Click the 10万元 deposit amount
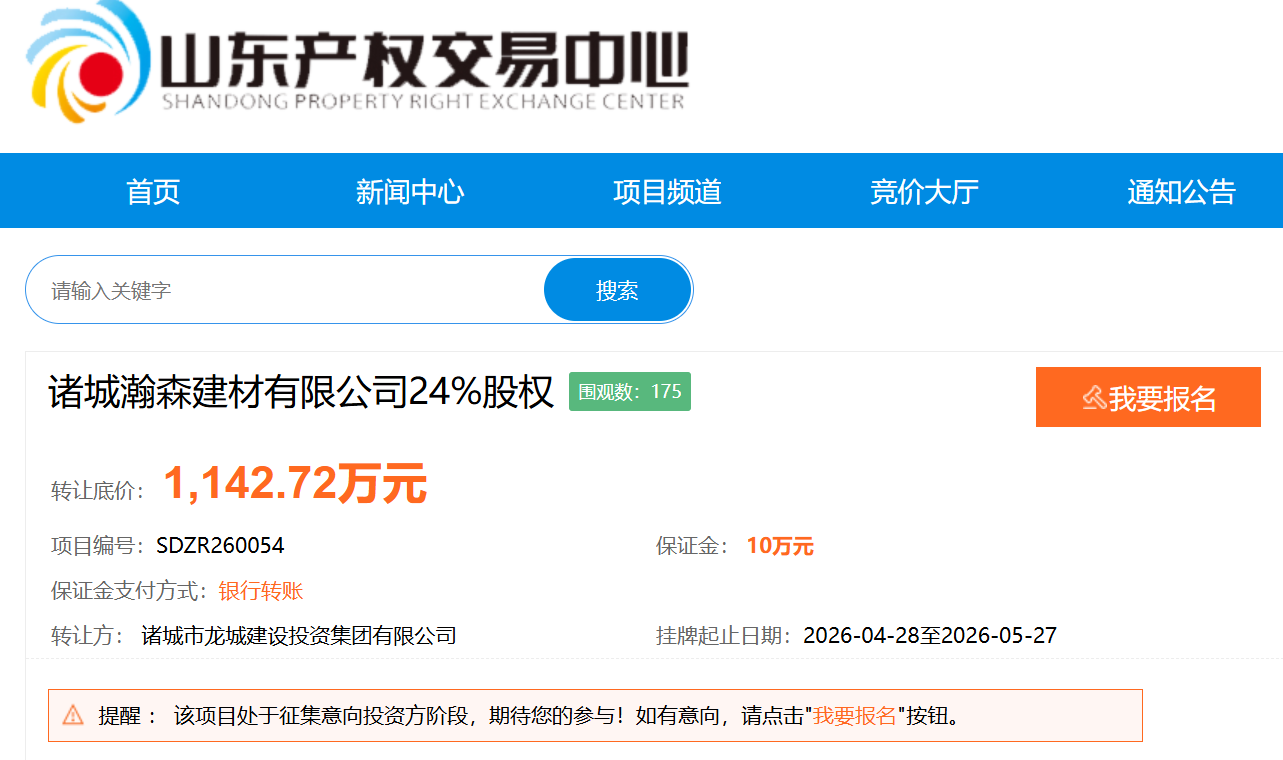Image resolution: width=1283 pixels, height=760 pixels. click(x=780, y=546)
